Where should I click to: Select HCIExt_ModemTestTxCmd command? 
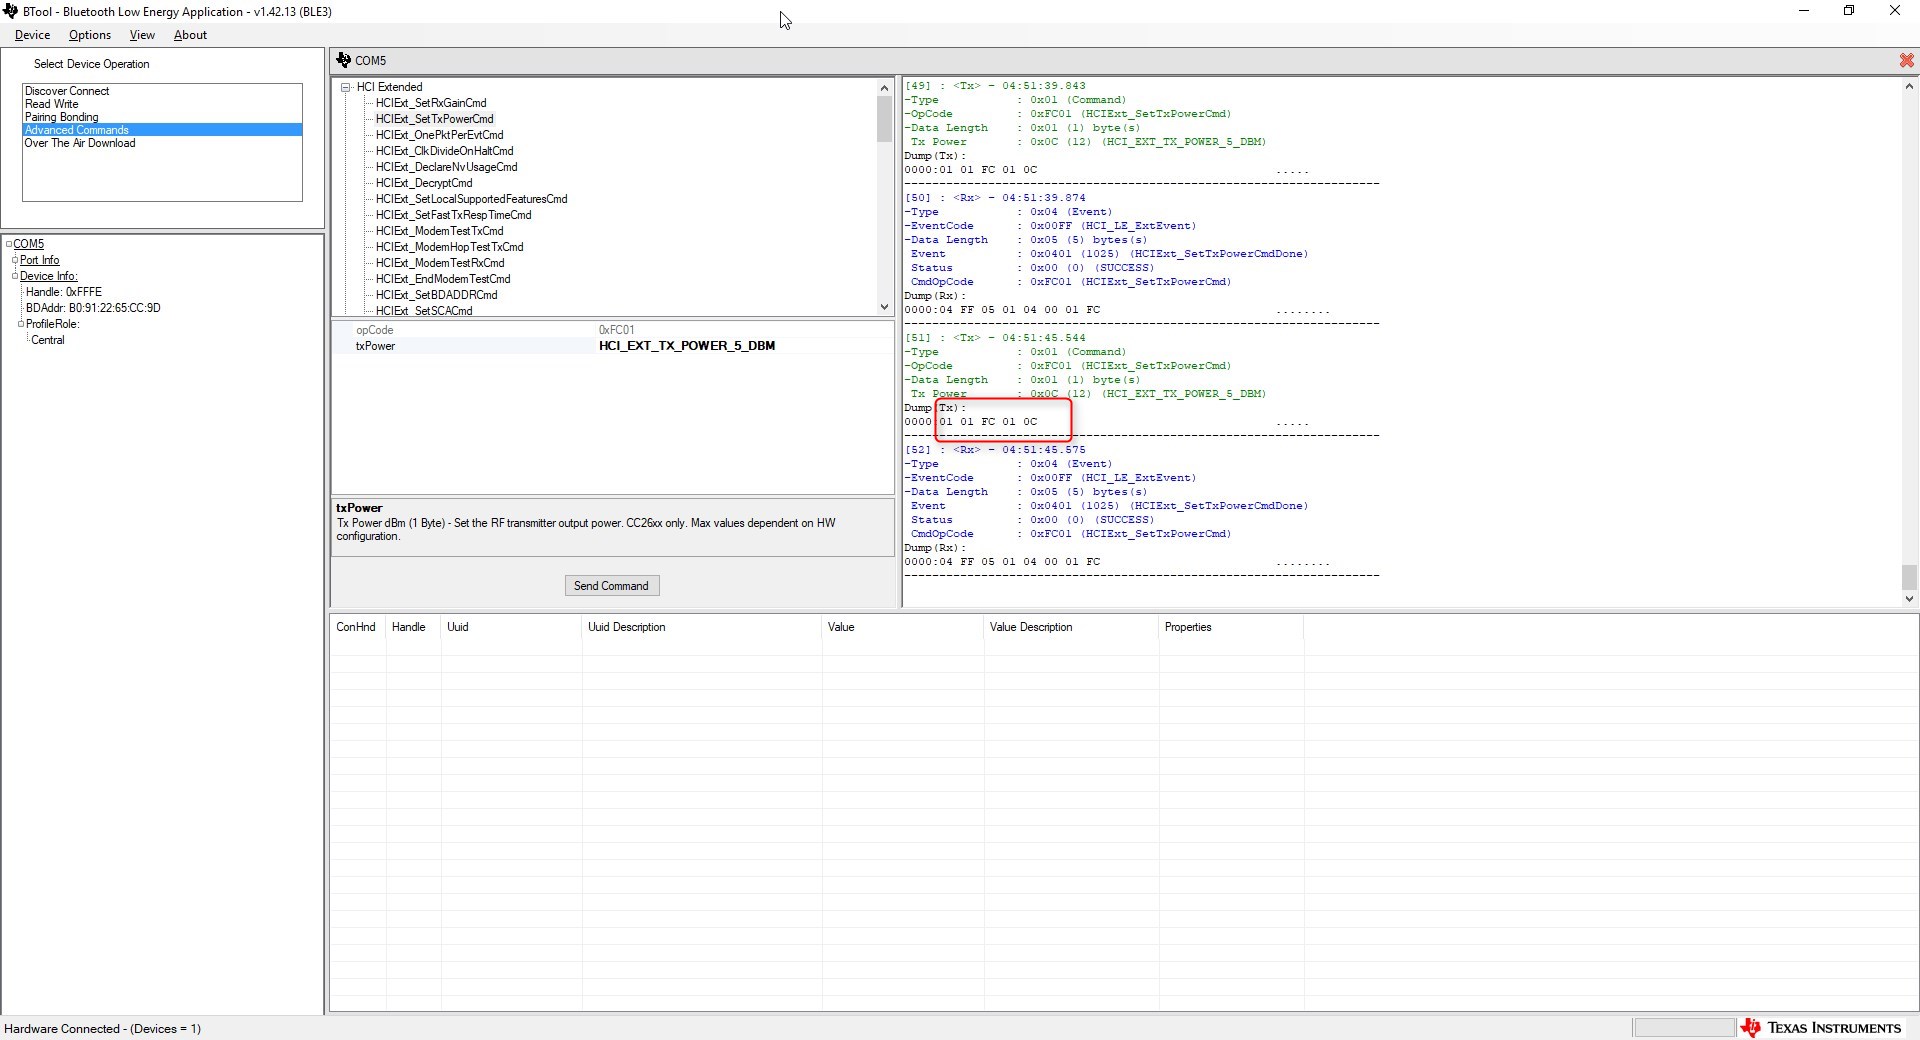[440, 231]
